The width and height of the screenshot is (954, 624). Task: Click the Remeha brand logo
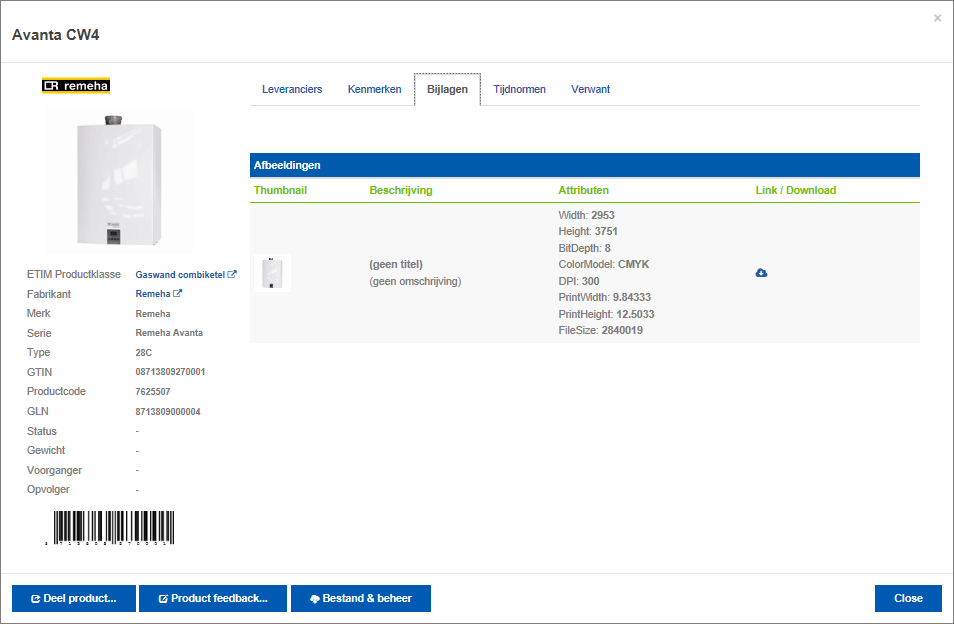tap(76, 86)
